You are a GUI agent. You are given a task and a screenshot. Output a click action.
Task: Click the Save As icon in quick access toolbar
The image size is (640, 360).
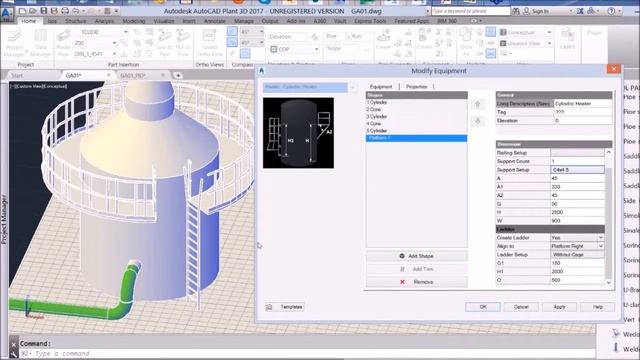click(54, 11)
